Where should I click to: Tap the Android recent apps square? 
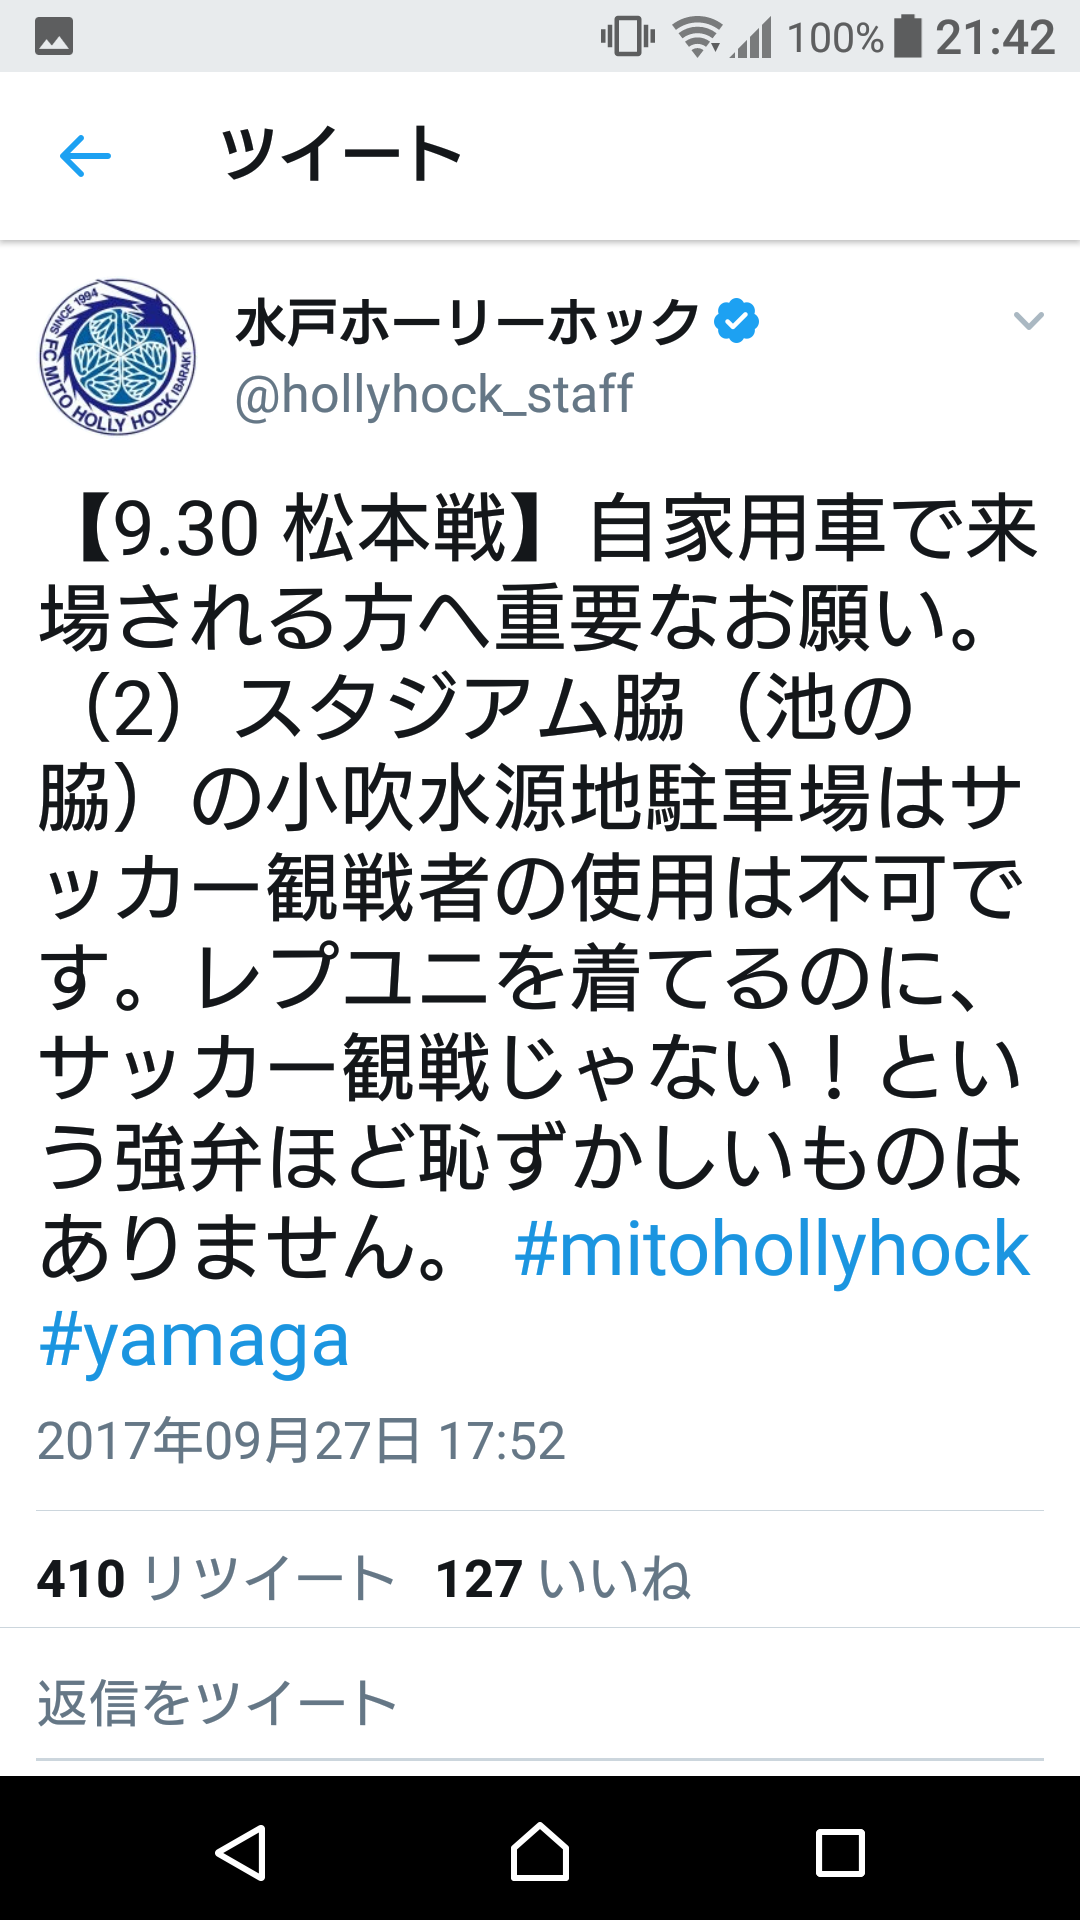click(840, 1853)
